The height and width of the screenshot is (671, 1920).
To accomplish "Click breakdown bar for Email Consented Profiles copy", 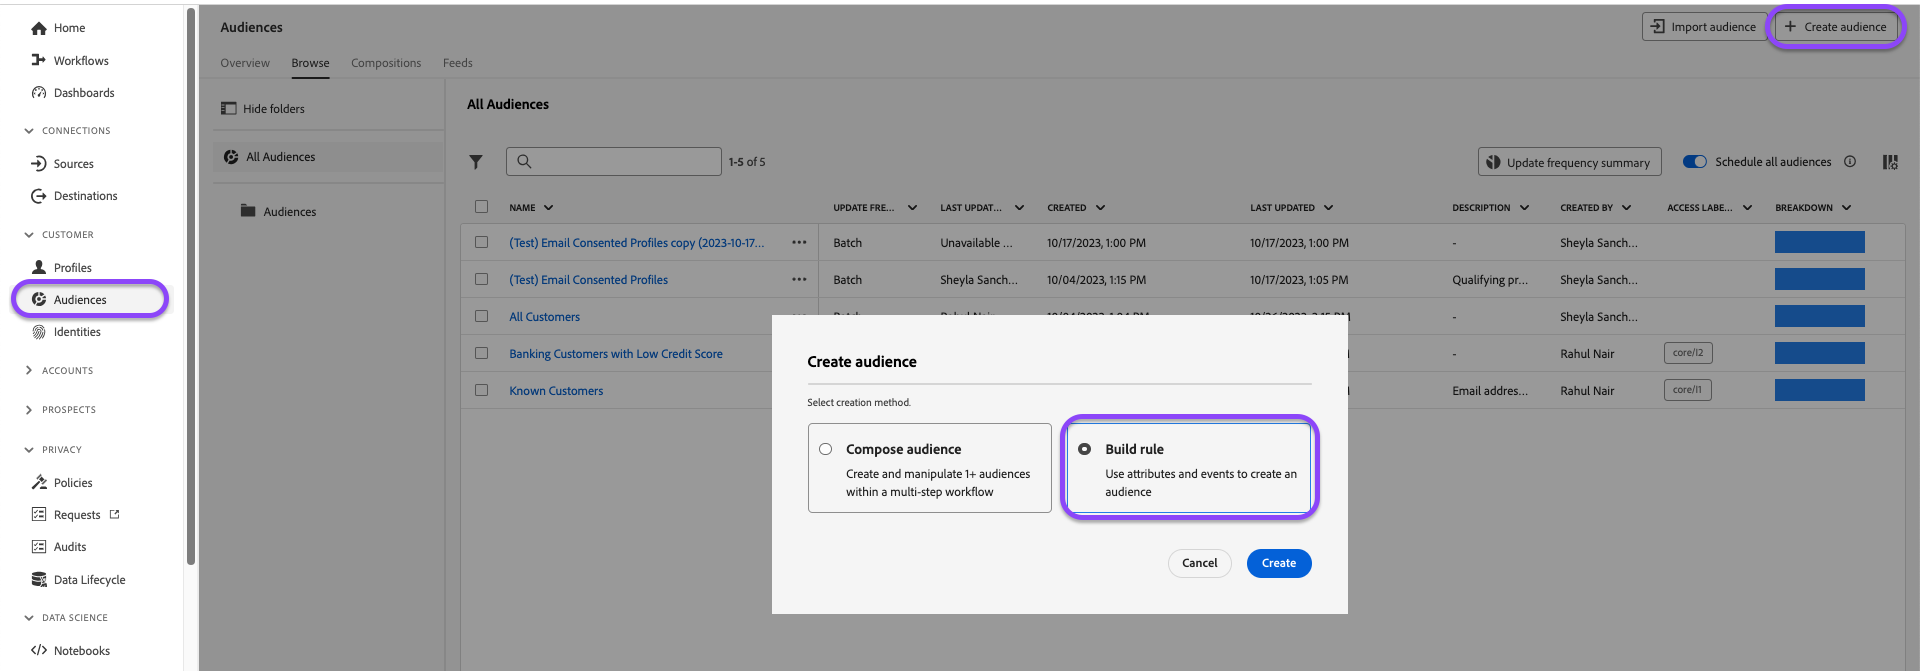I will click(1820, 242).
